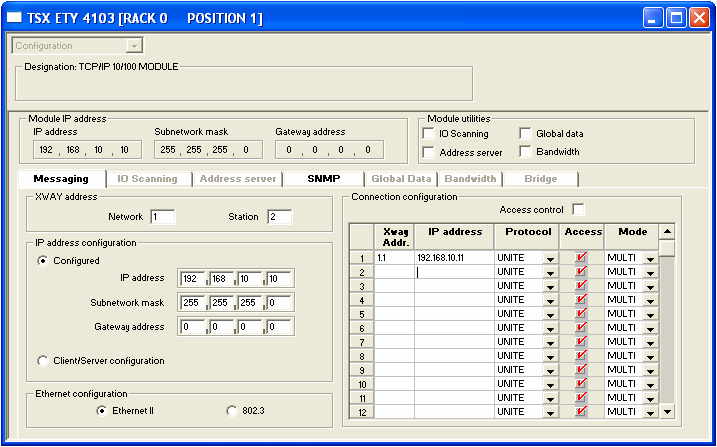
Task: Choose Ethernet II frame format
Action: (x=102, y=410)
